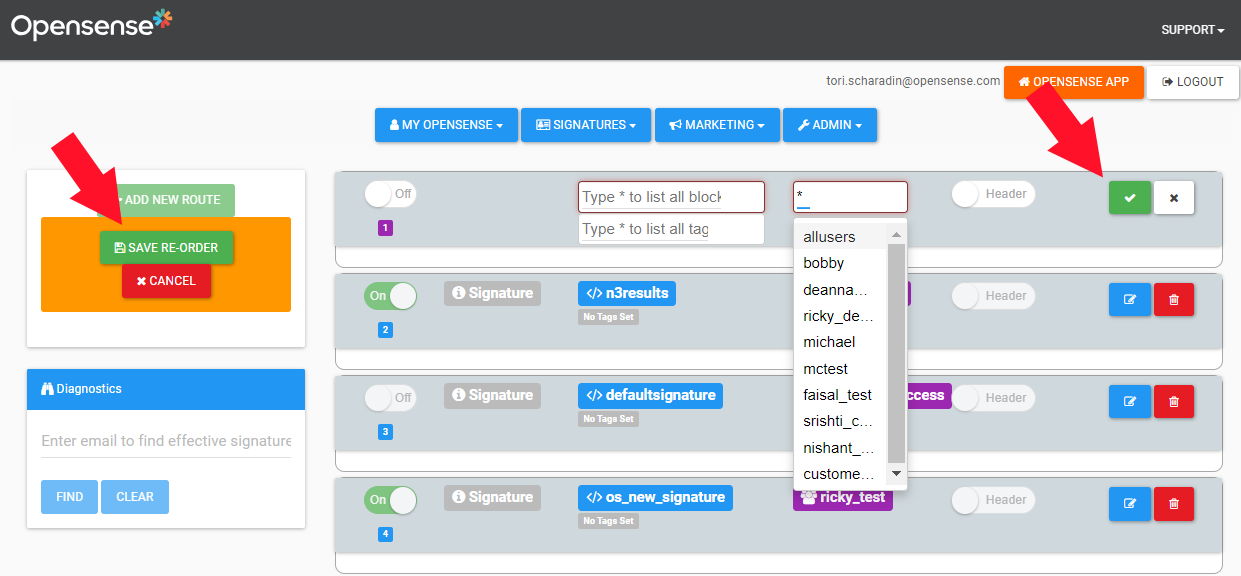
Task: Open the MY OPENSENSE menu
Action: [446, 125]
